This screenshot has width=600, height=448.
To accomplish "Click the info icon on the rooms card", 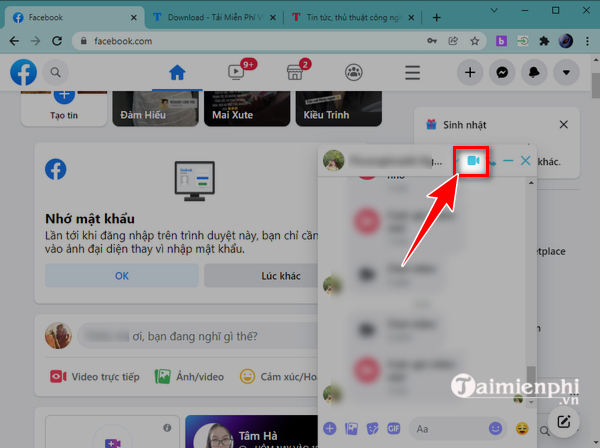I will click(x=167, y=428).
